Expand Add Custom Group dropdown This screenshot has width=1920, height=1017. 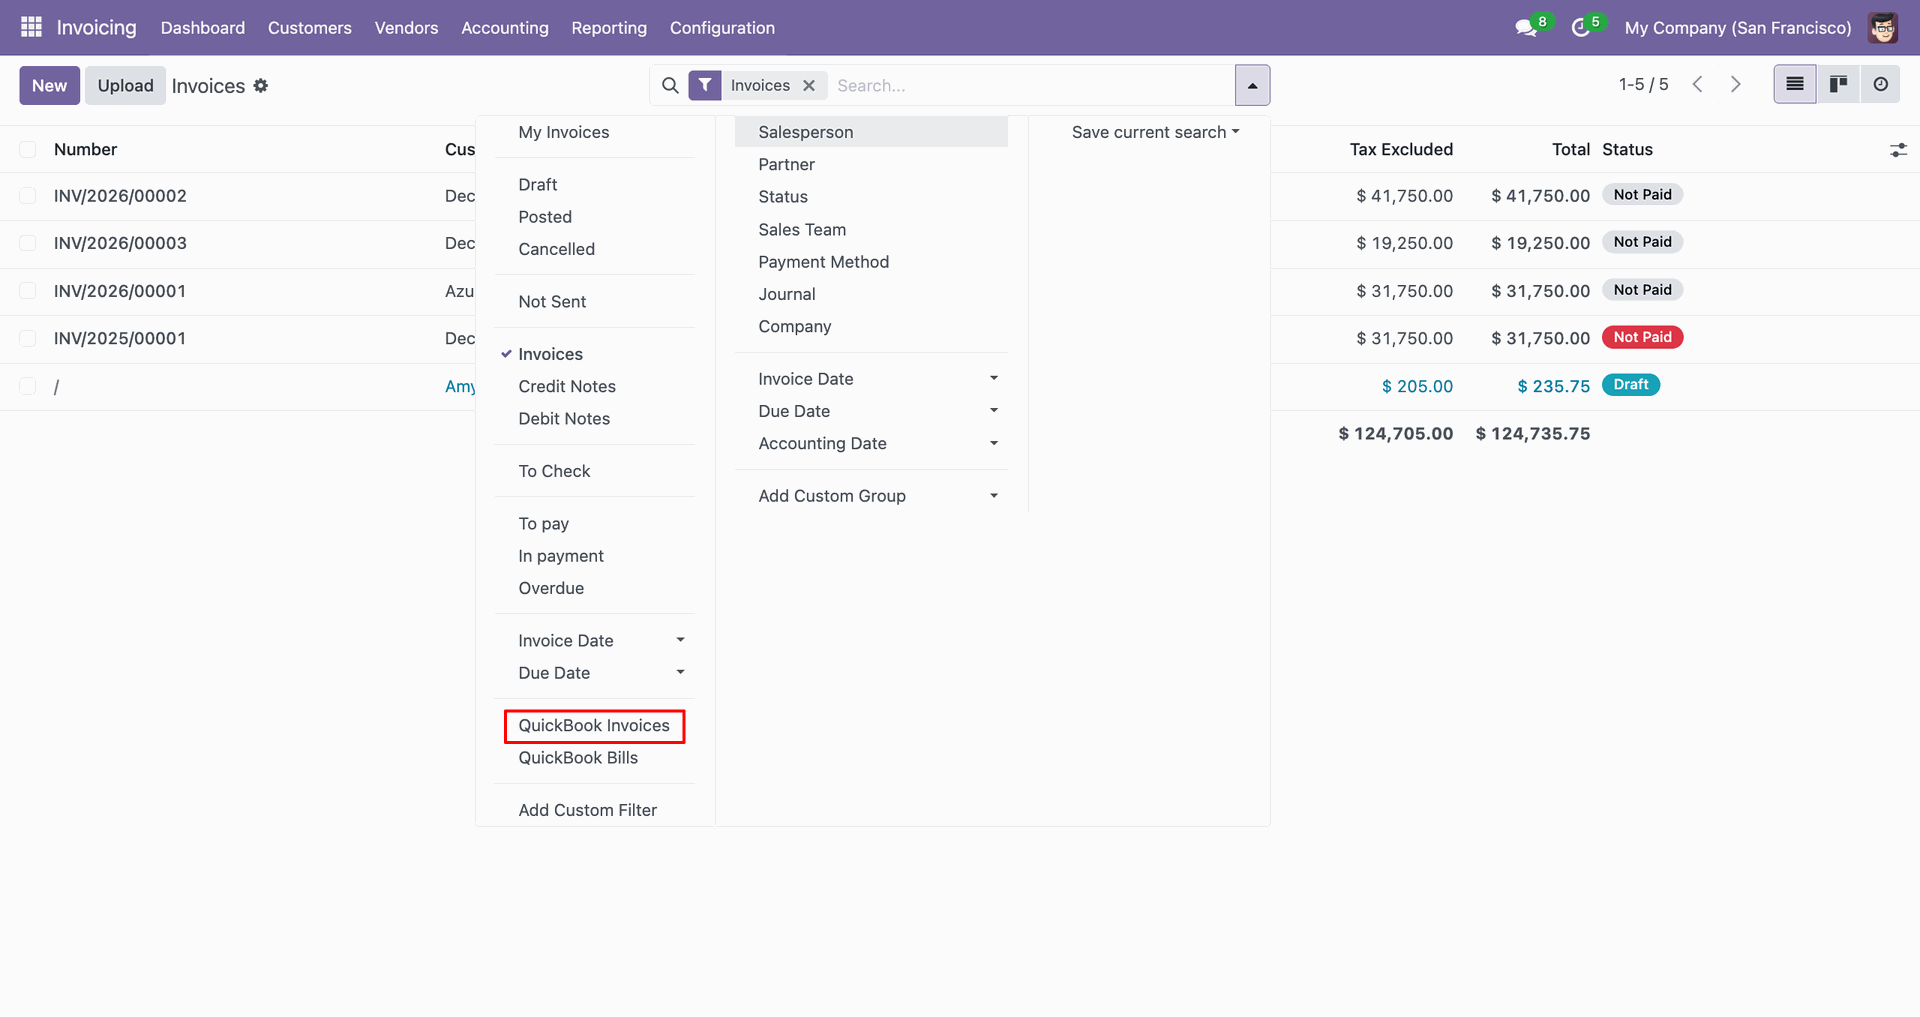point(877,496)
